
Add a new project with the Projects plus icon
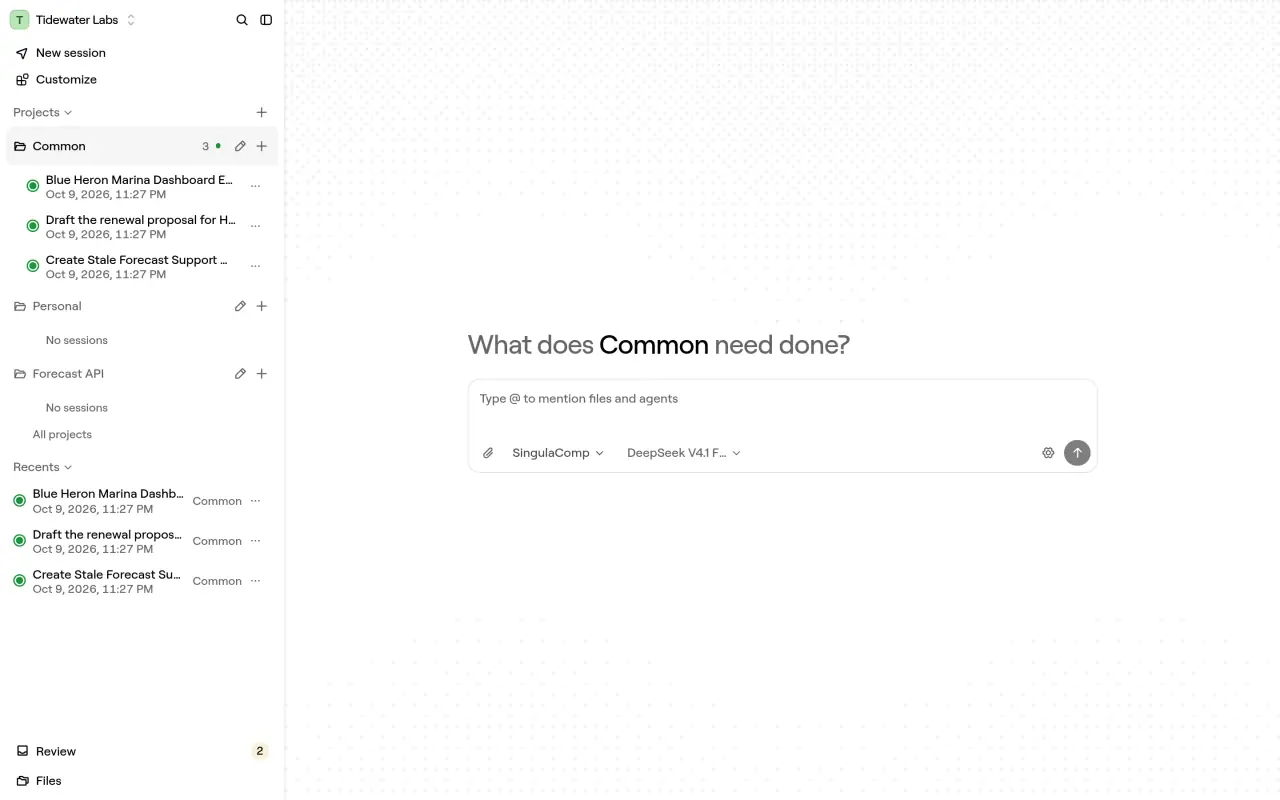tap(262, 113)
